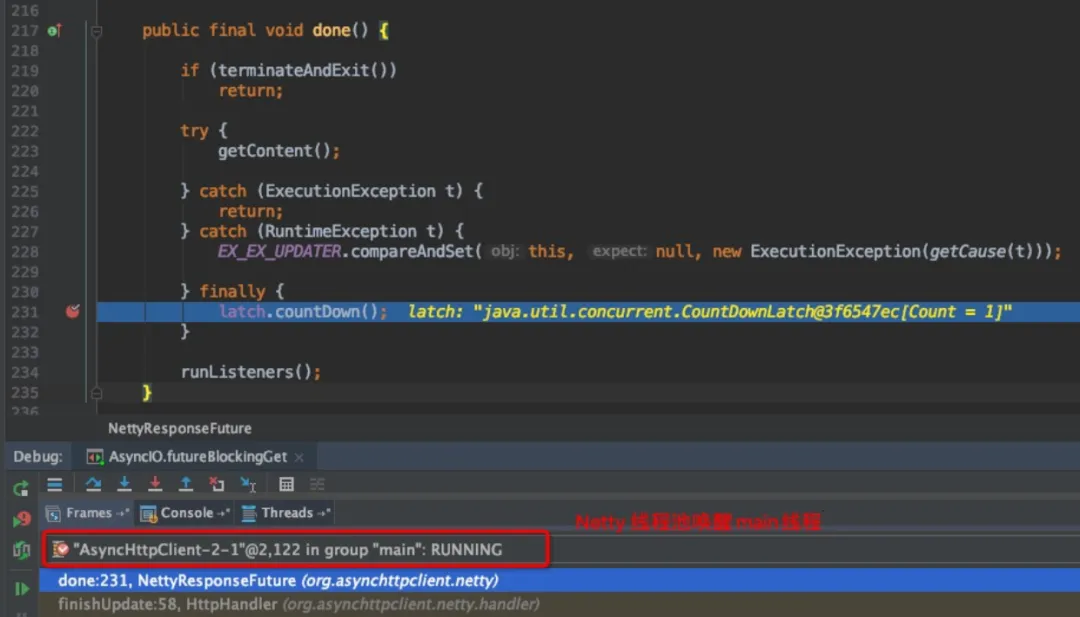
Task: Click getContent() on line 223
Action: click(275, 151)
